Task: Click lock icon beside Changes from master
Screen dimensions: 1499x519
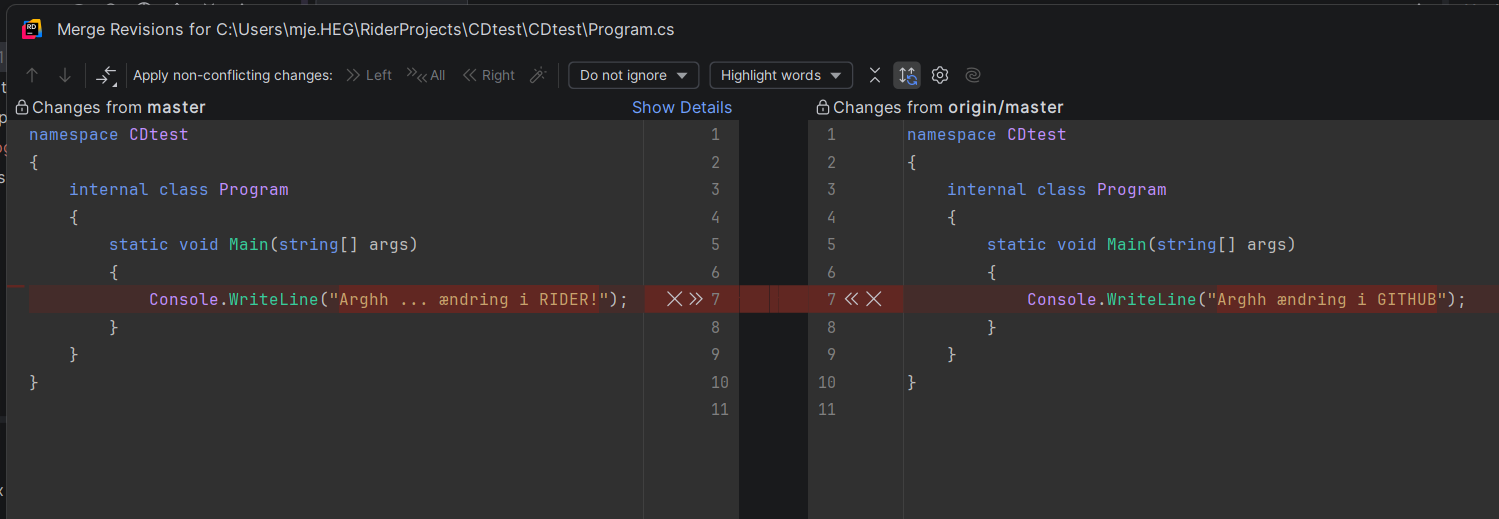Action: click(x=22, y=107)
